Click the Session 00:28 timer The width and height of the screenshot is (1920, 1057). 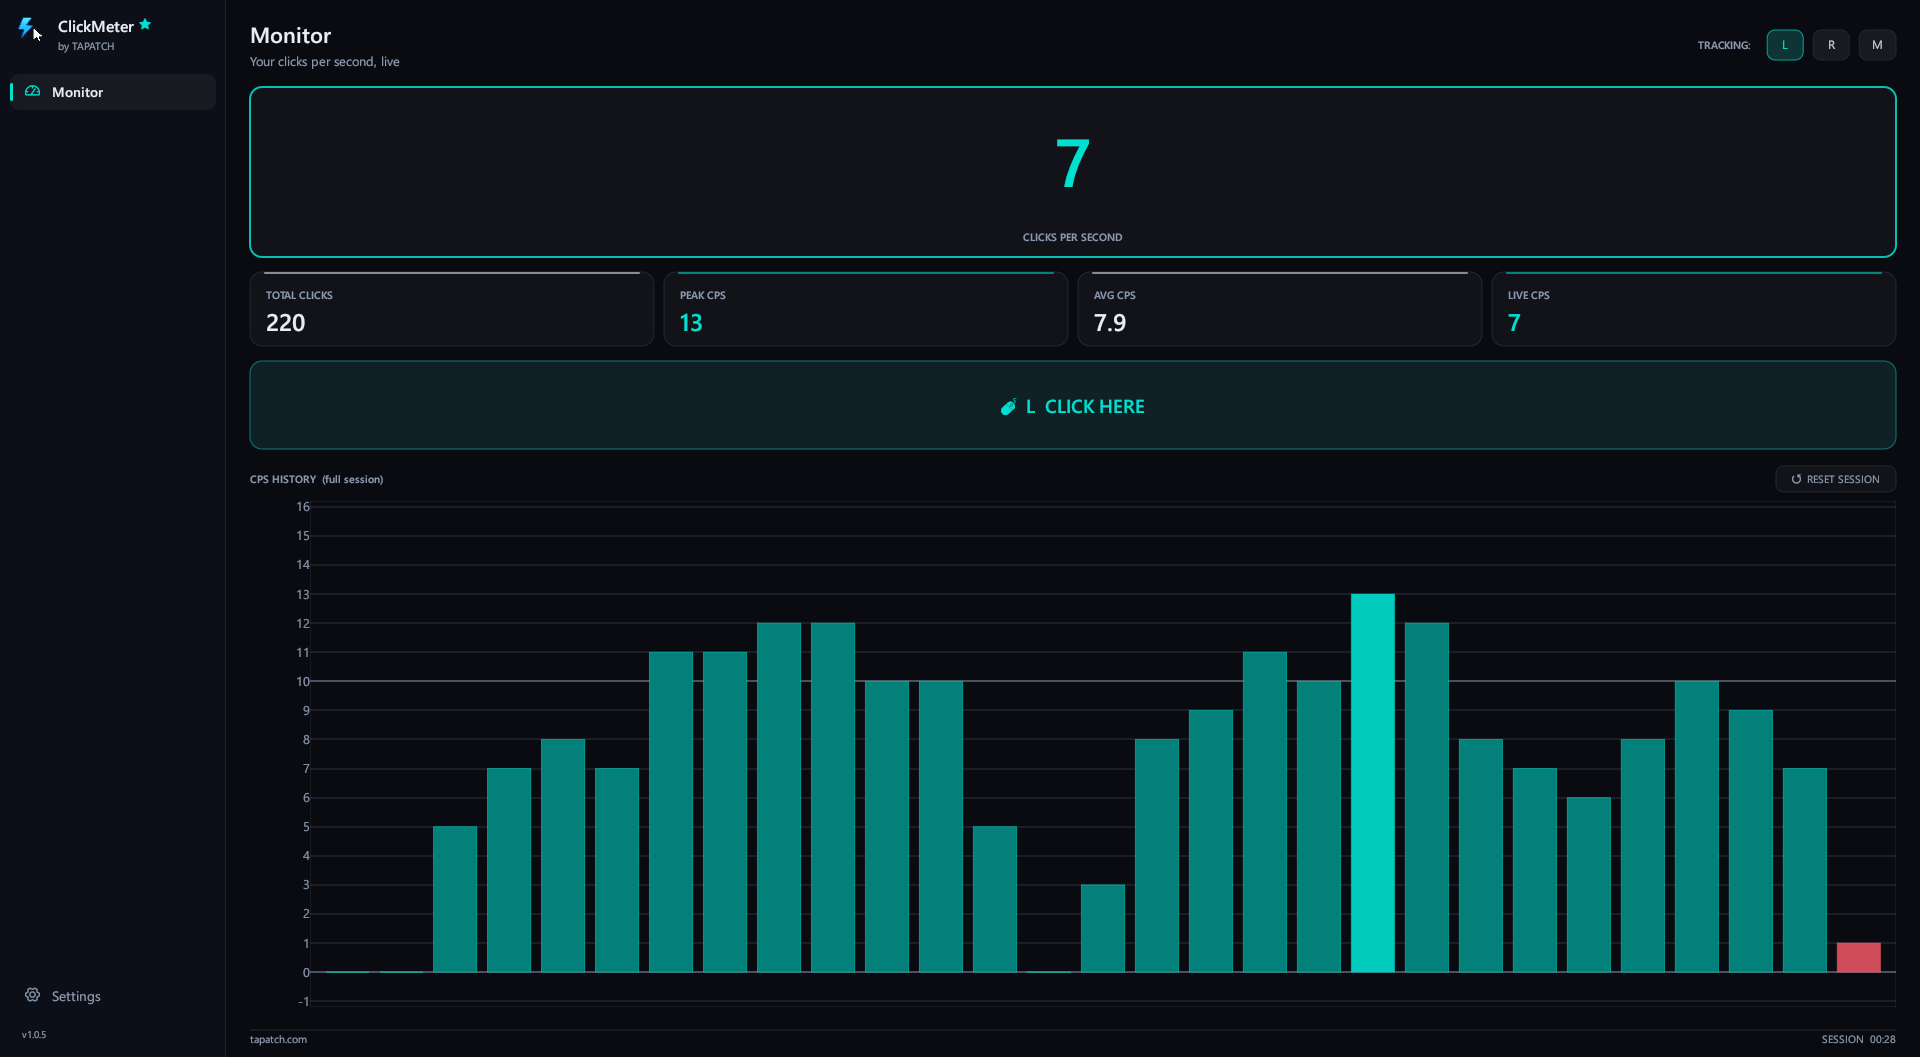click(1858, 1039)
